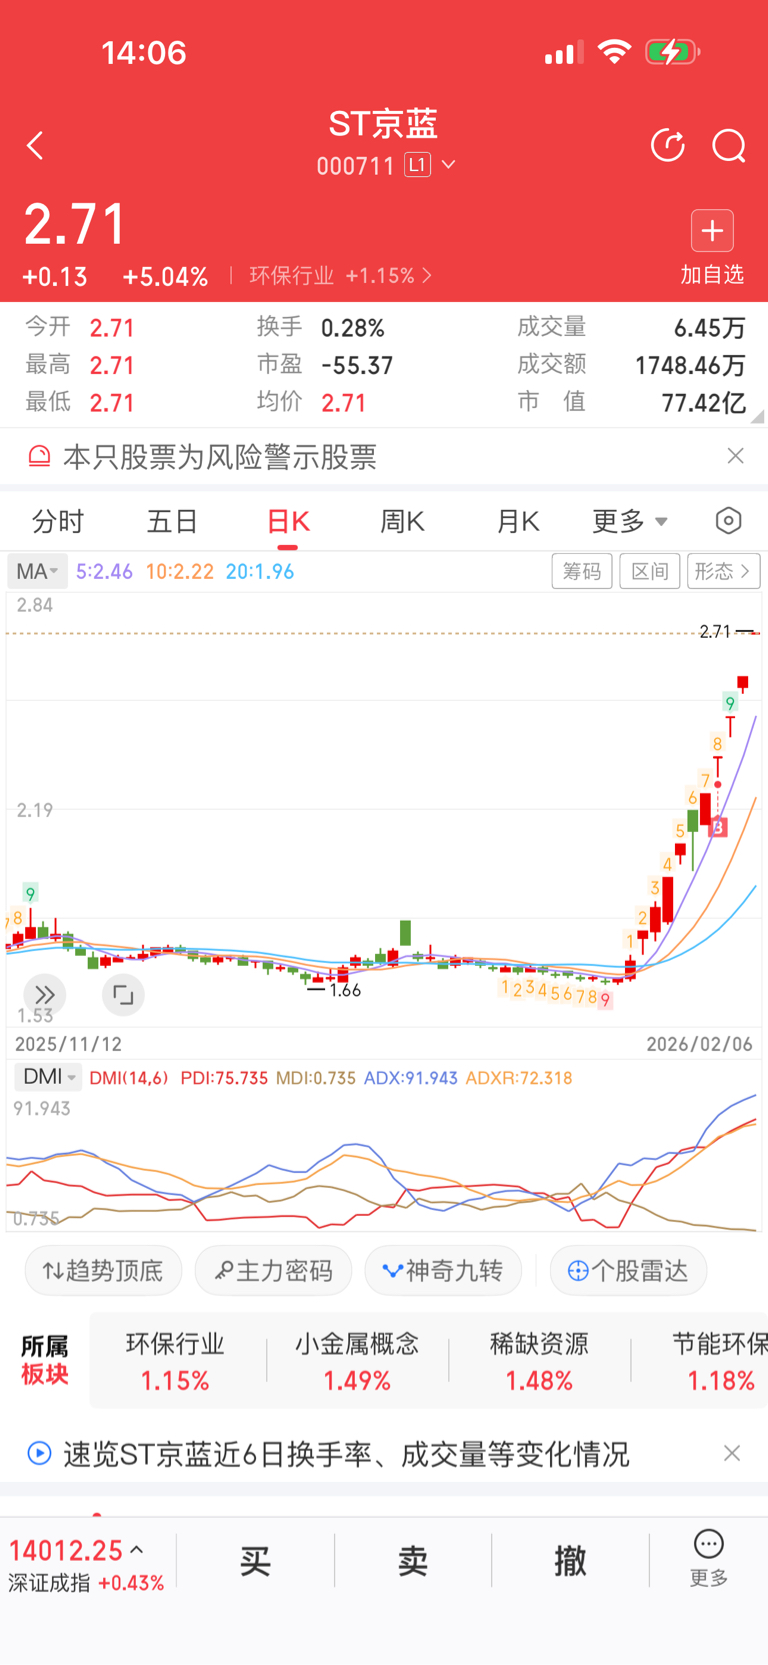Expand L1 quote level dropdown
The image size is (768, 1665).
click(430, 165)
